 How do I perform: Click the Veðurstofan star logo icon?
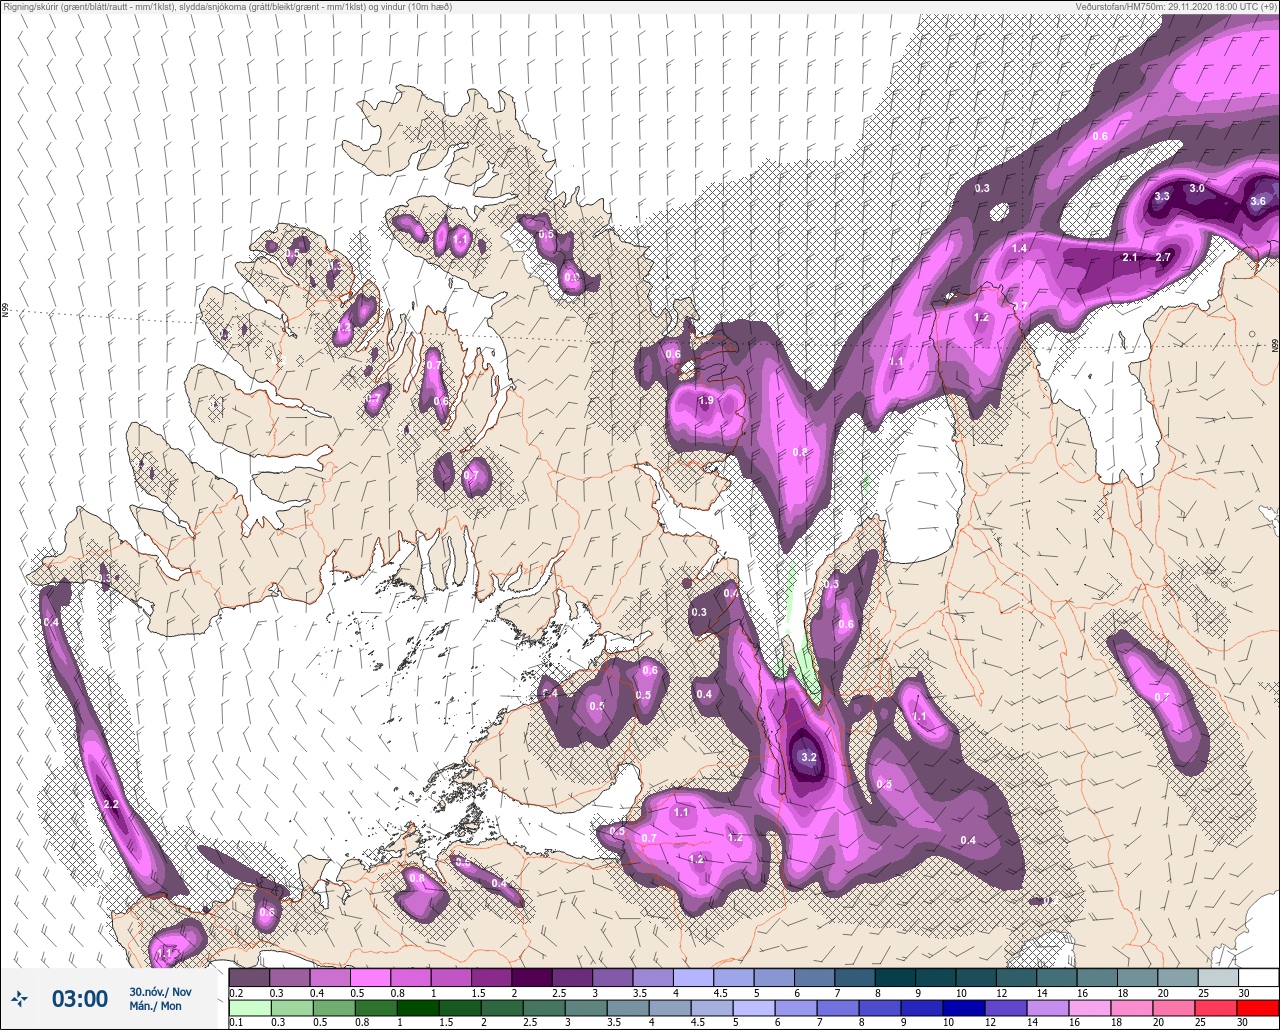[19, 998]
